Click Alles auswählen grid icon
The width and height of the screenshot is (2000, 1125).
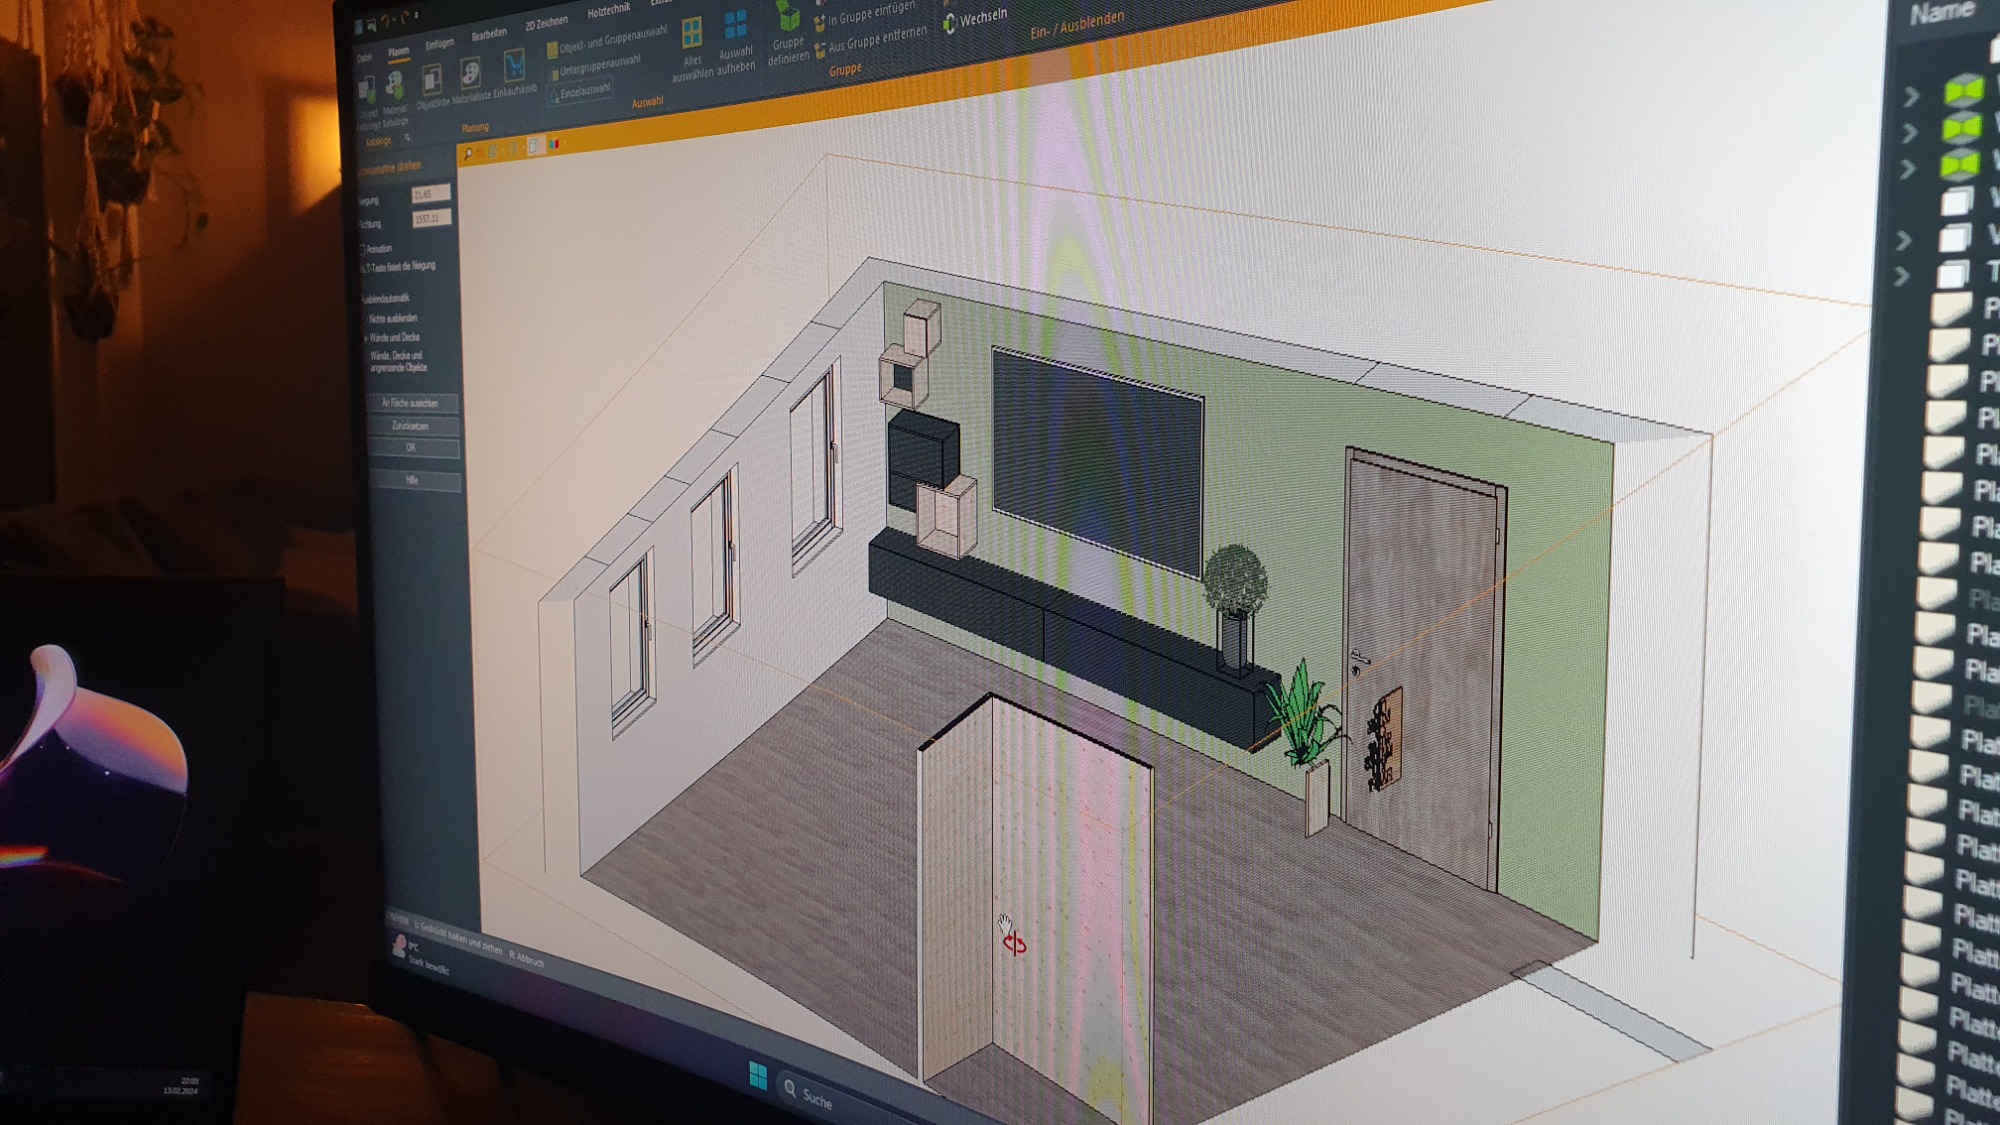tap(692, 34)
